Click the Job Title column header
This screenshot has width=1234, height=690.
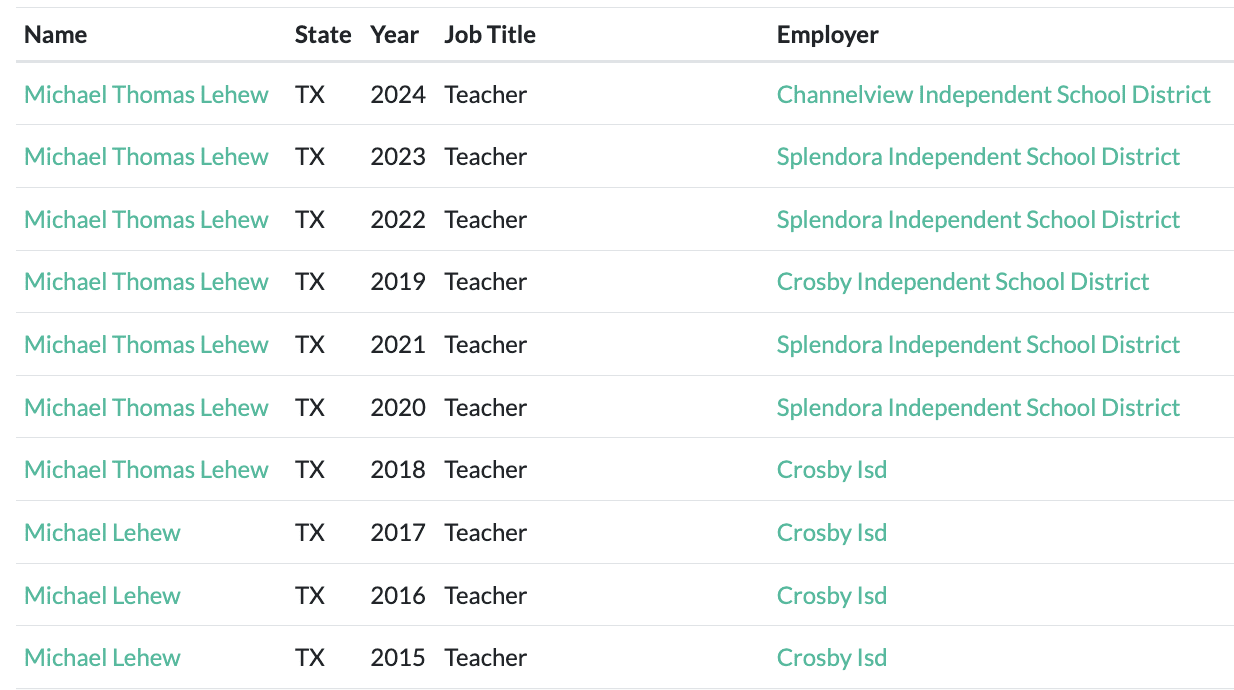point(490,35)
